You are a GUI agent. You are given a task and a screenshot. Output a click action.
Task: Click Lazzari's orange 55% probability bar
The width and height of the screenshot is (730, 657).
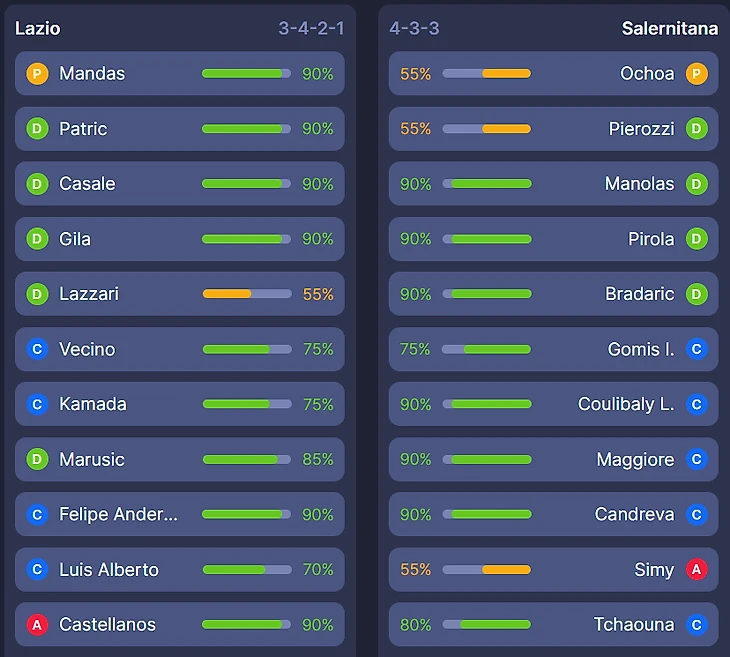point(247,294)
